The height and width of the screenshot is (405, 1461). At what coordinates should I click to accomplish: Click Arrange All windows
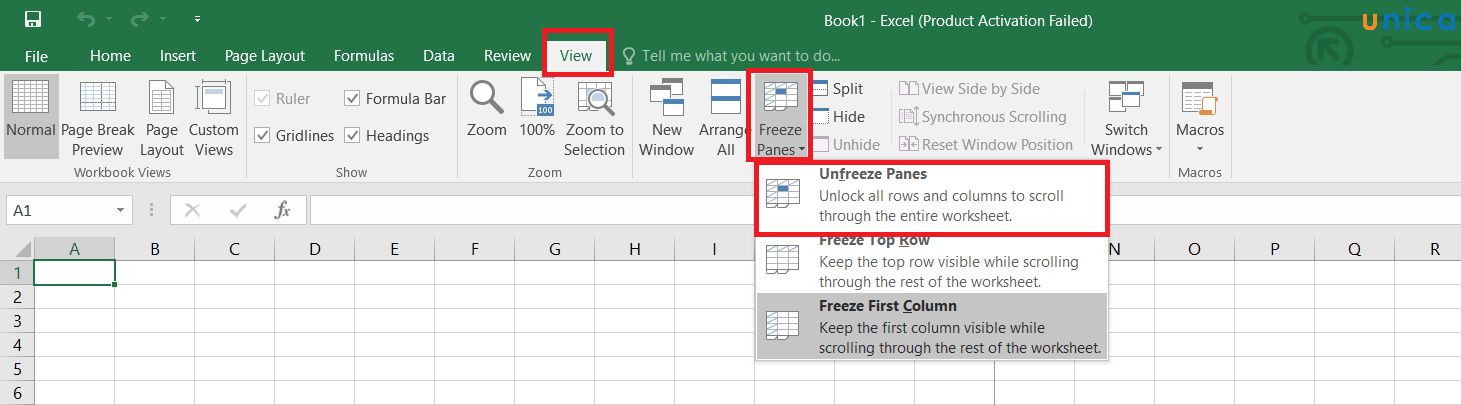click(x=725, y=118)
